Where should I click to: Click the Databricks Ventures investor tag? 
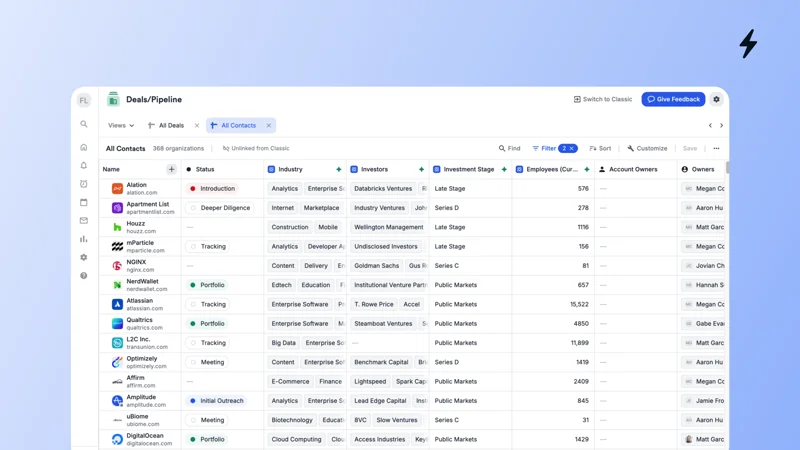[383, 189]
